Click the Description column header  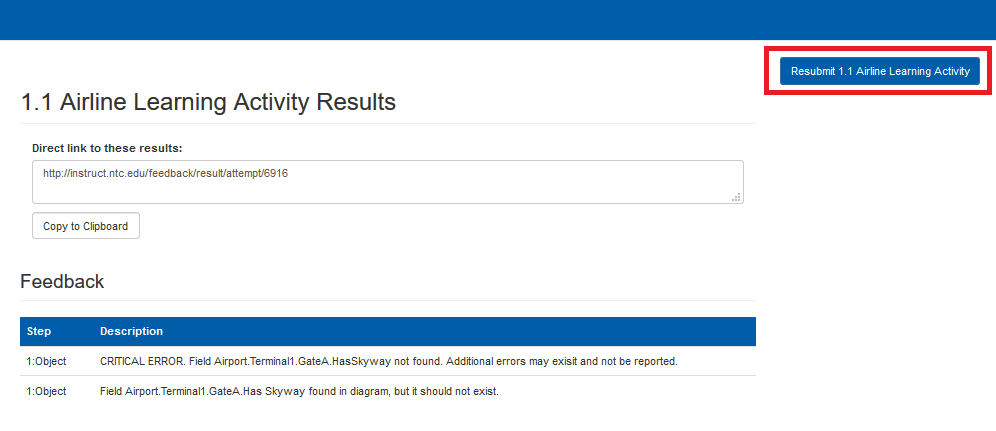[131, 331]
